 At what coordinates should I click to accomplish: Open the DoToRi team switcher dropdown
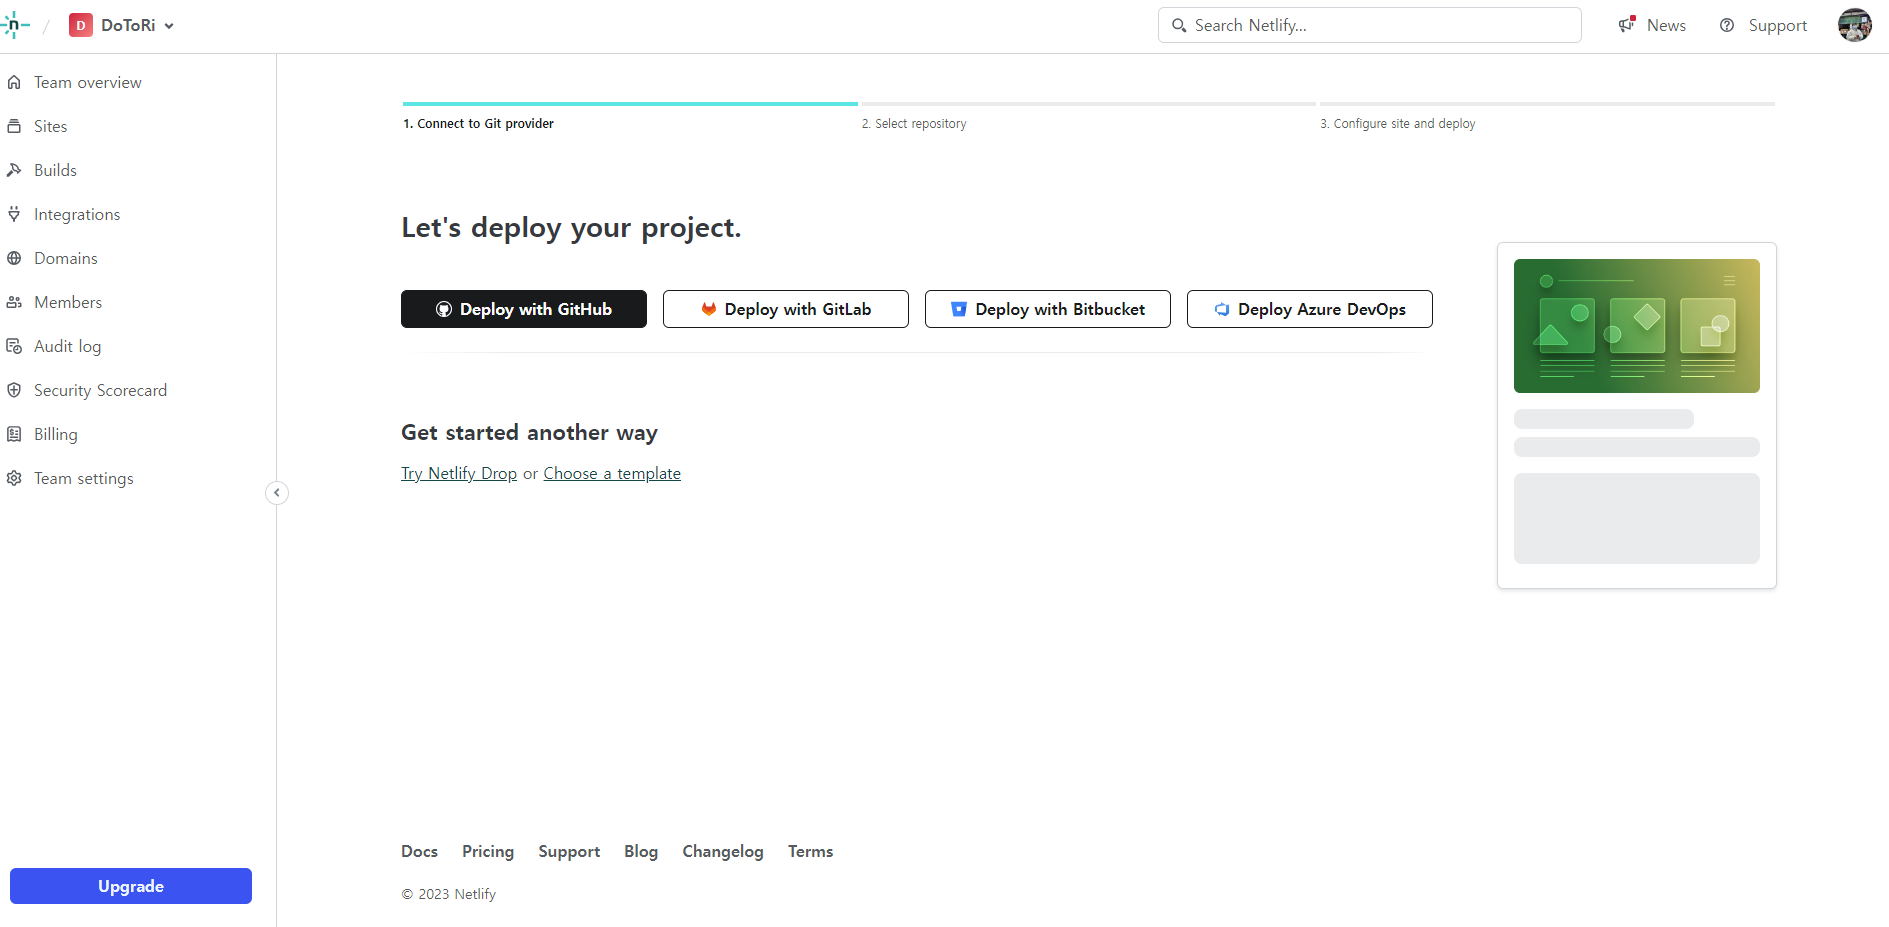[123, 25]
